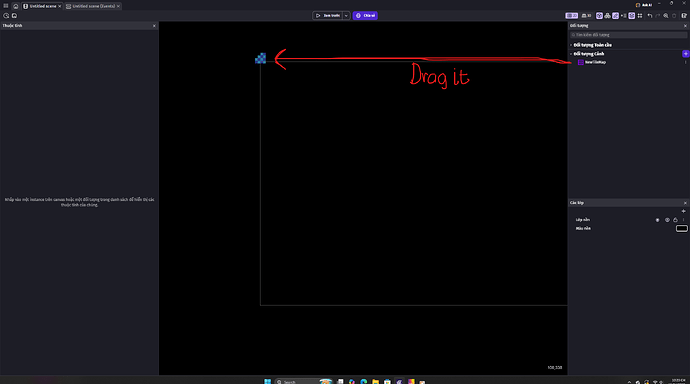
Task: Open the scene settings edit icon
Action: tap(684, 16)
